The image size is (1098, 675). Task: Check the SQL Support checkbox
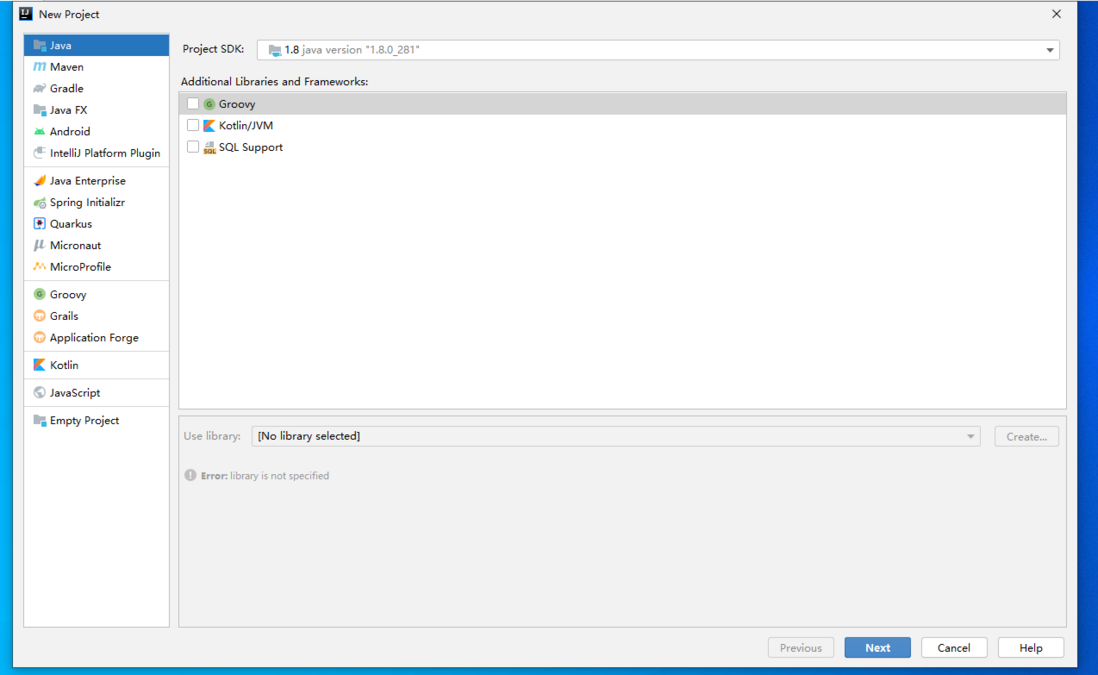(x=193, y=147)
